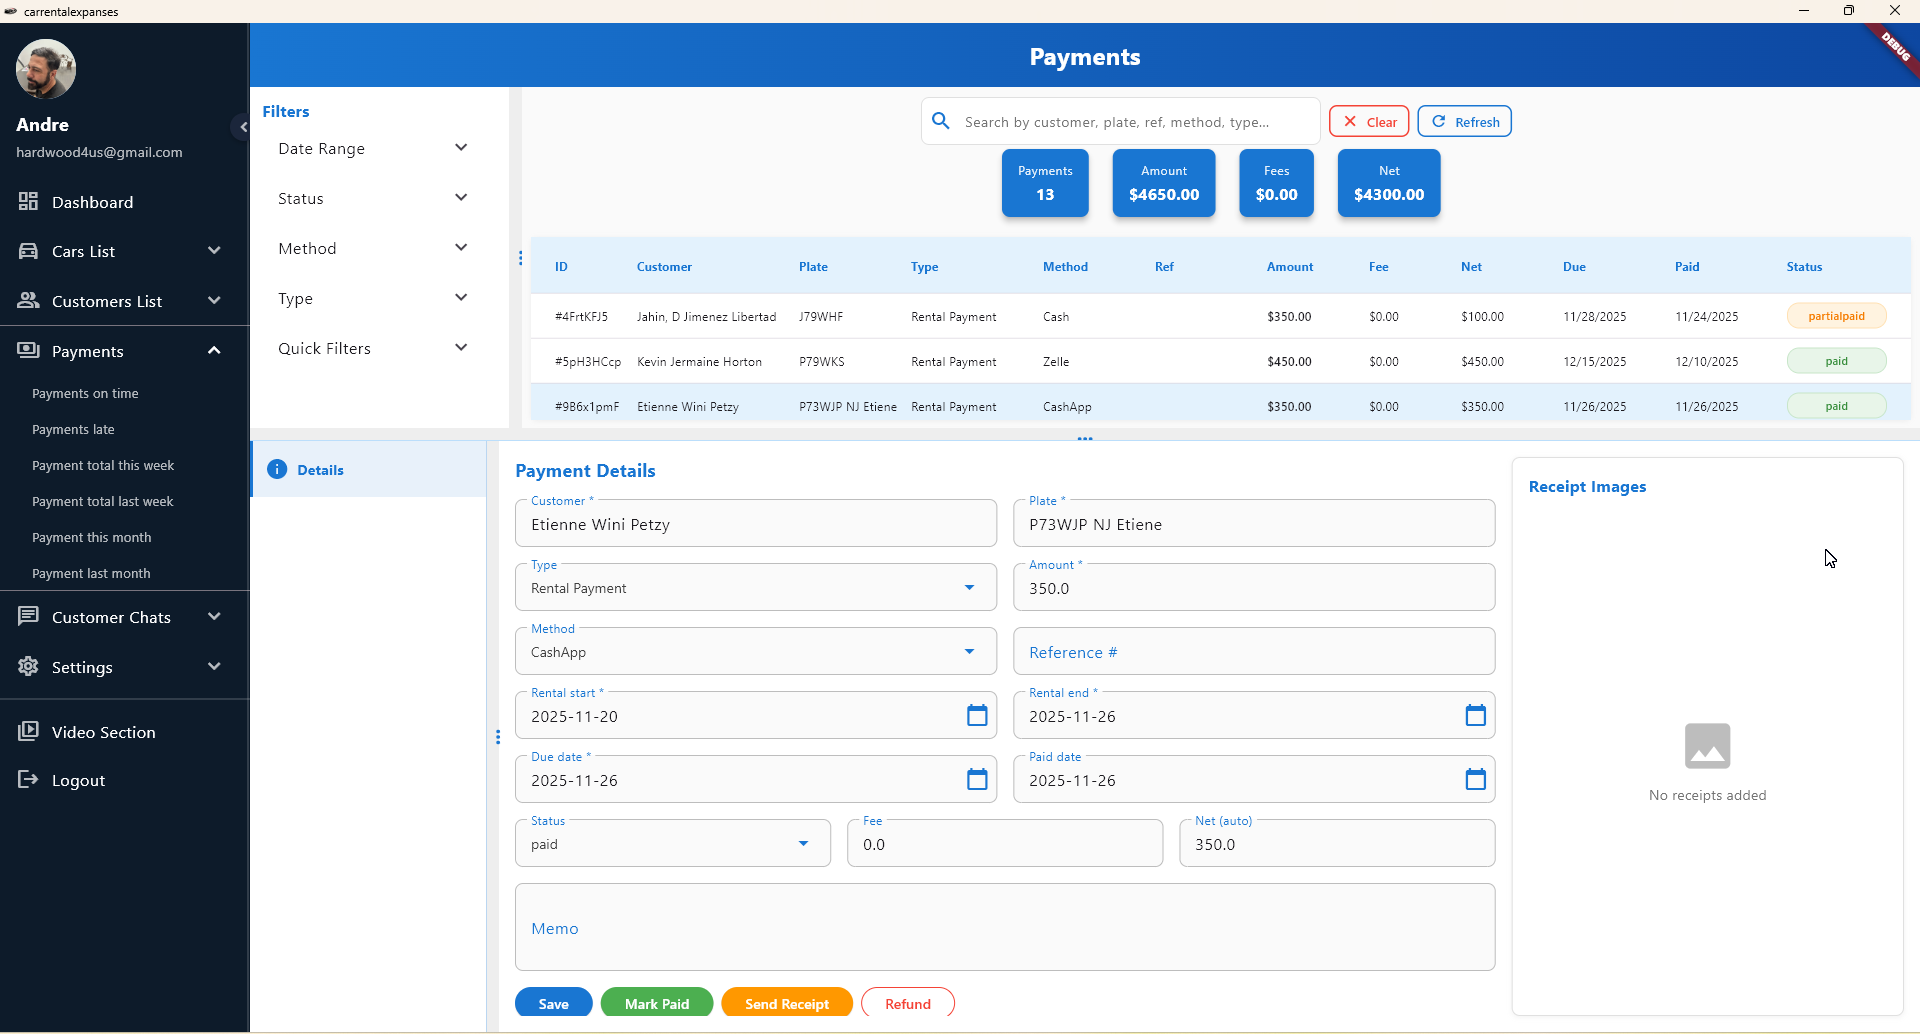Open Payments late in sidebar
Screen dimensions: 1920x1034
pos(73,430)
